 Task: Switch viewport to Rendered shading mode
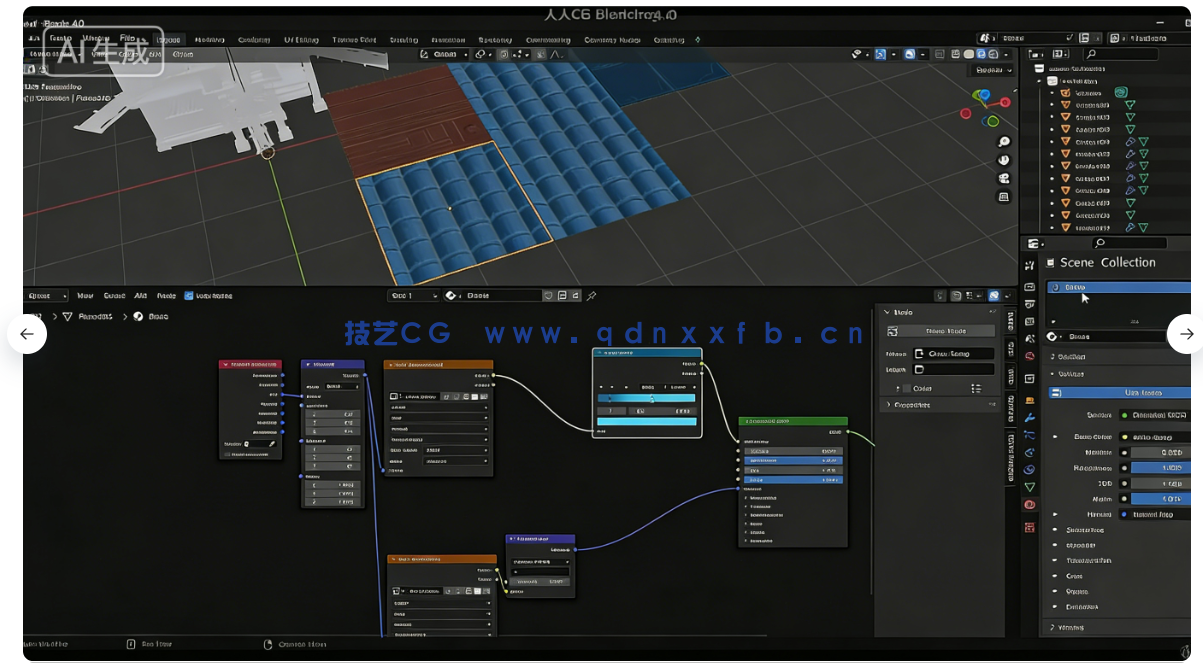tap(994, 55)
